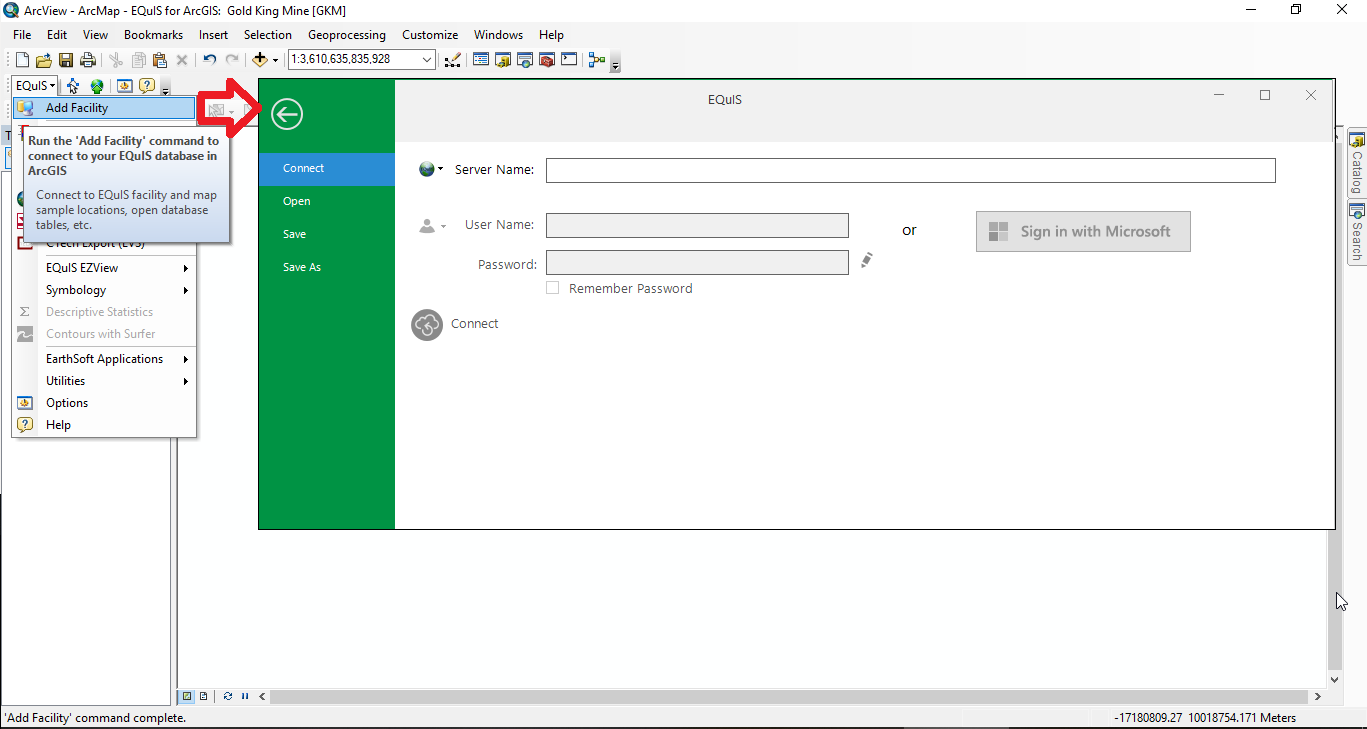Click the Connect cloud icon
This screenshot has width=1367, height=729.
click(x=427, y=324)
